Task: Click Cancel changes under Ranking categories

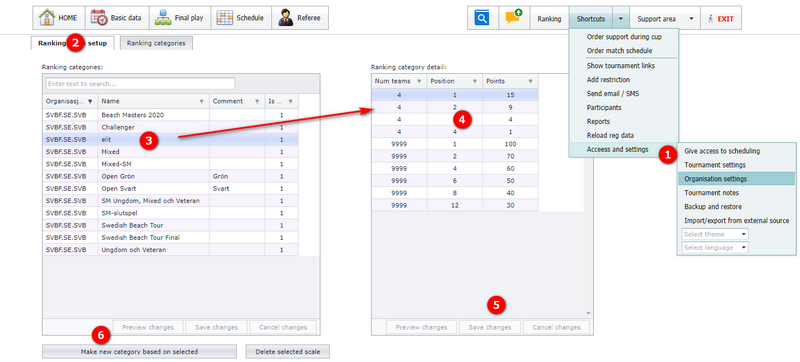Action: point(283,327)
